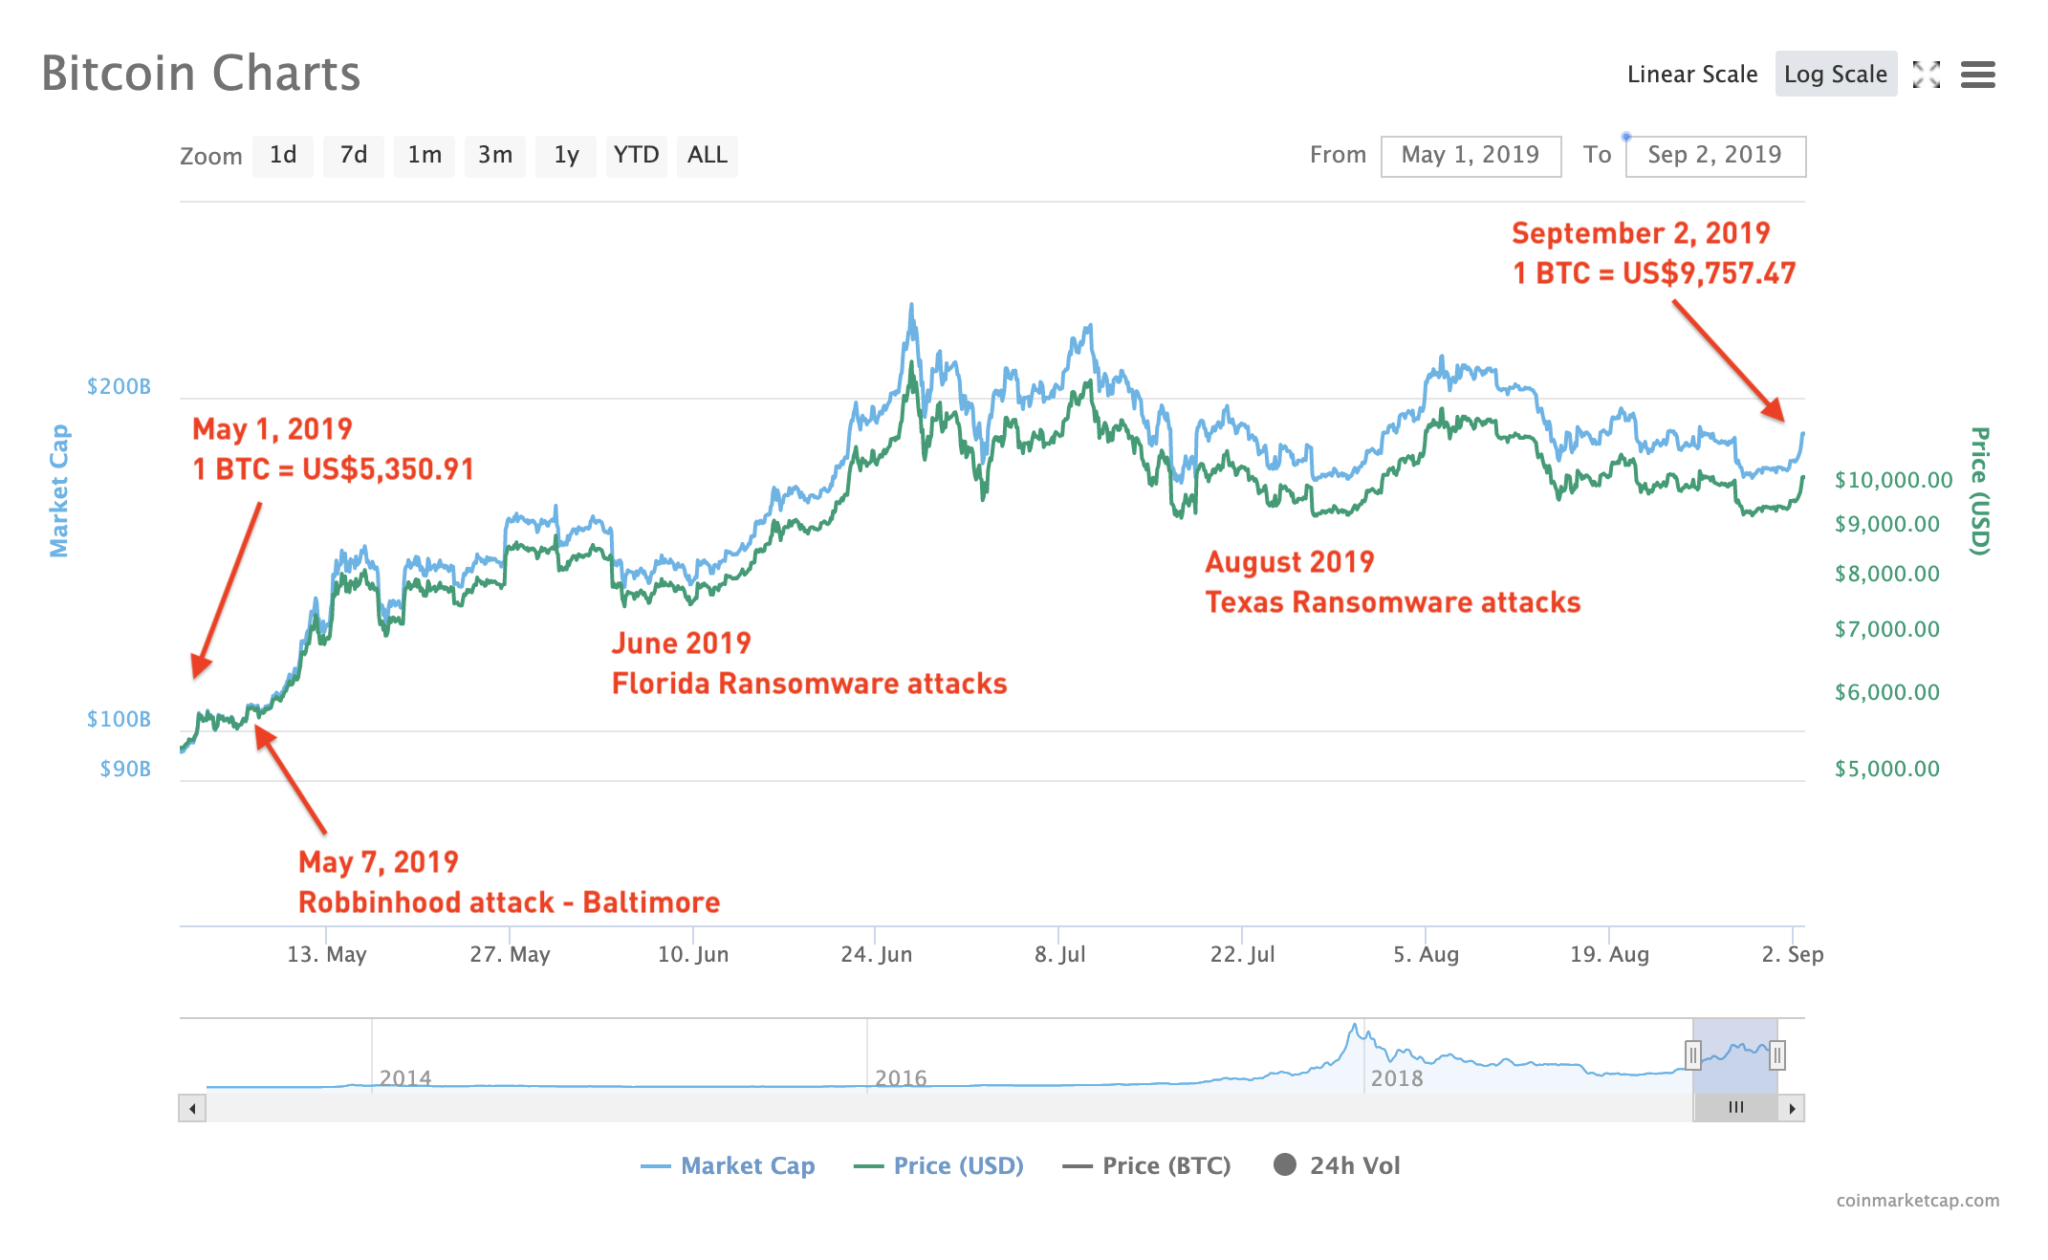This screenshot has height=1260, width=2048.
Task: Open the hamburger chart menu
Action: click(x=1977, y=74)
